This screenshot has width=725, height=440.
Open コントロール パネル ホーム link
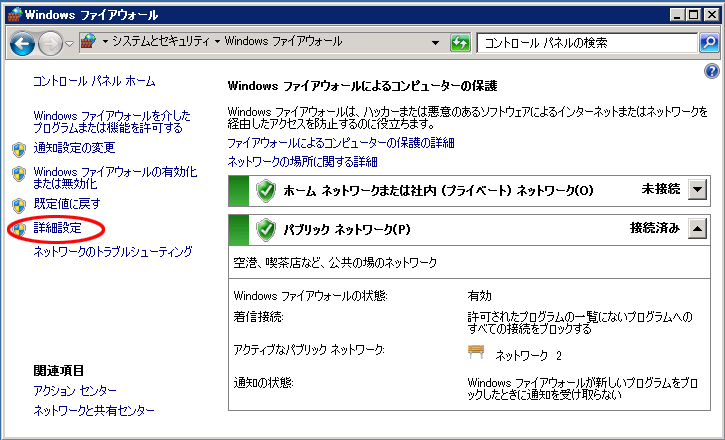[x=94, y=81]
